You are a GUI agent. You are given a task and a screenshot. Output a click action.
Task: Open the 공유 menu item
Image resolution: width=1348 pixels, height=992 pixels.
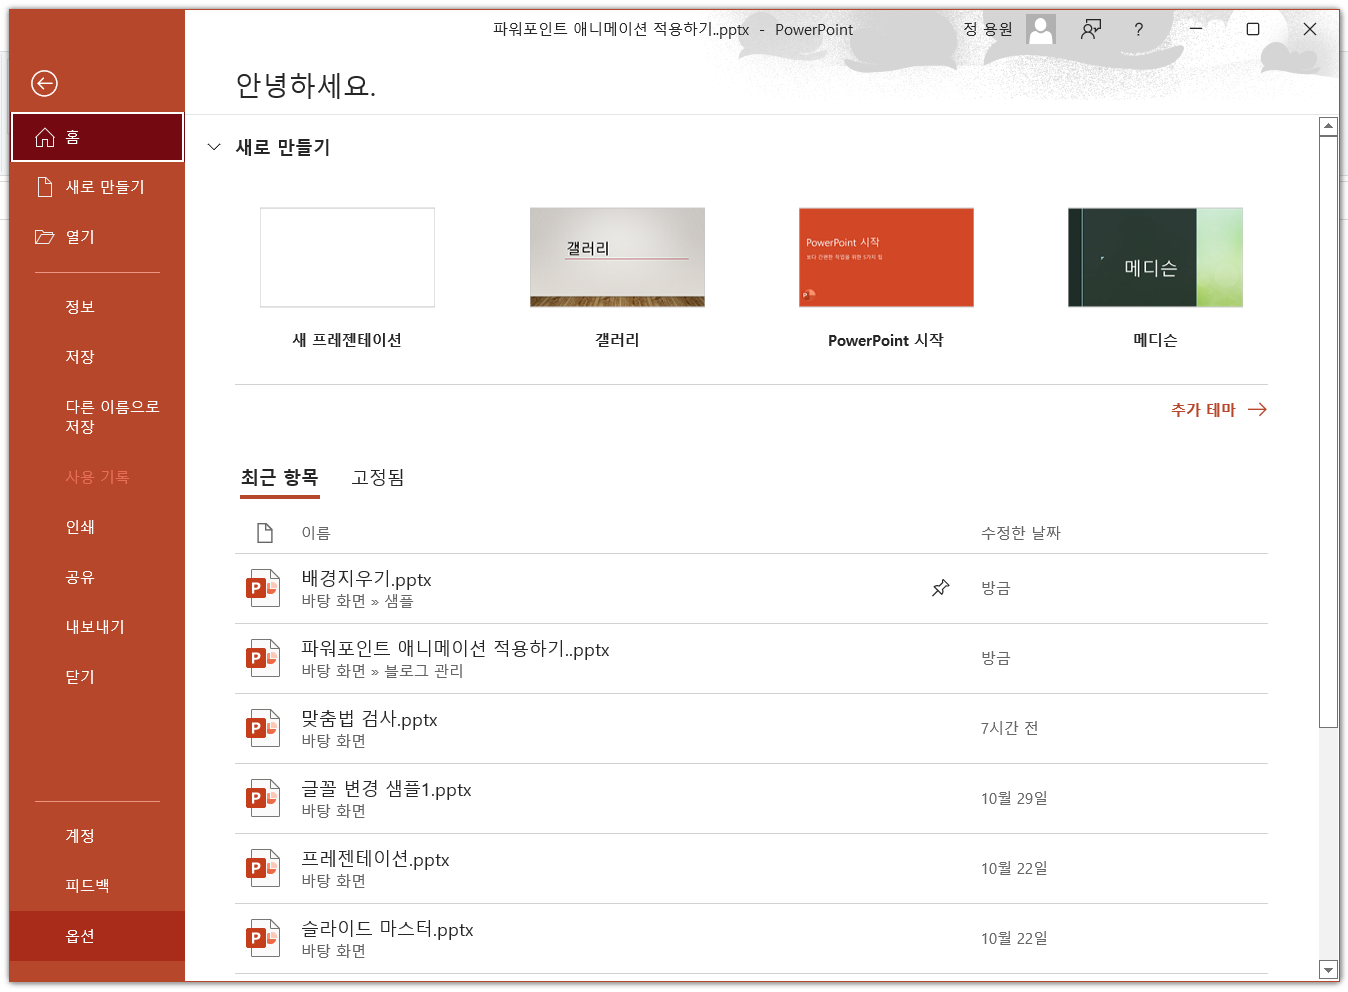point(97,577)
